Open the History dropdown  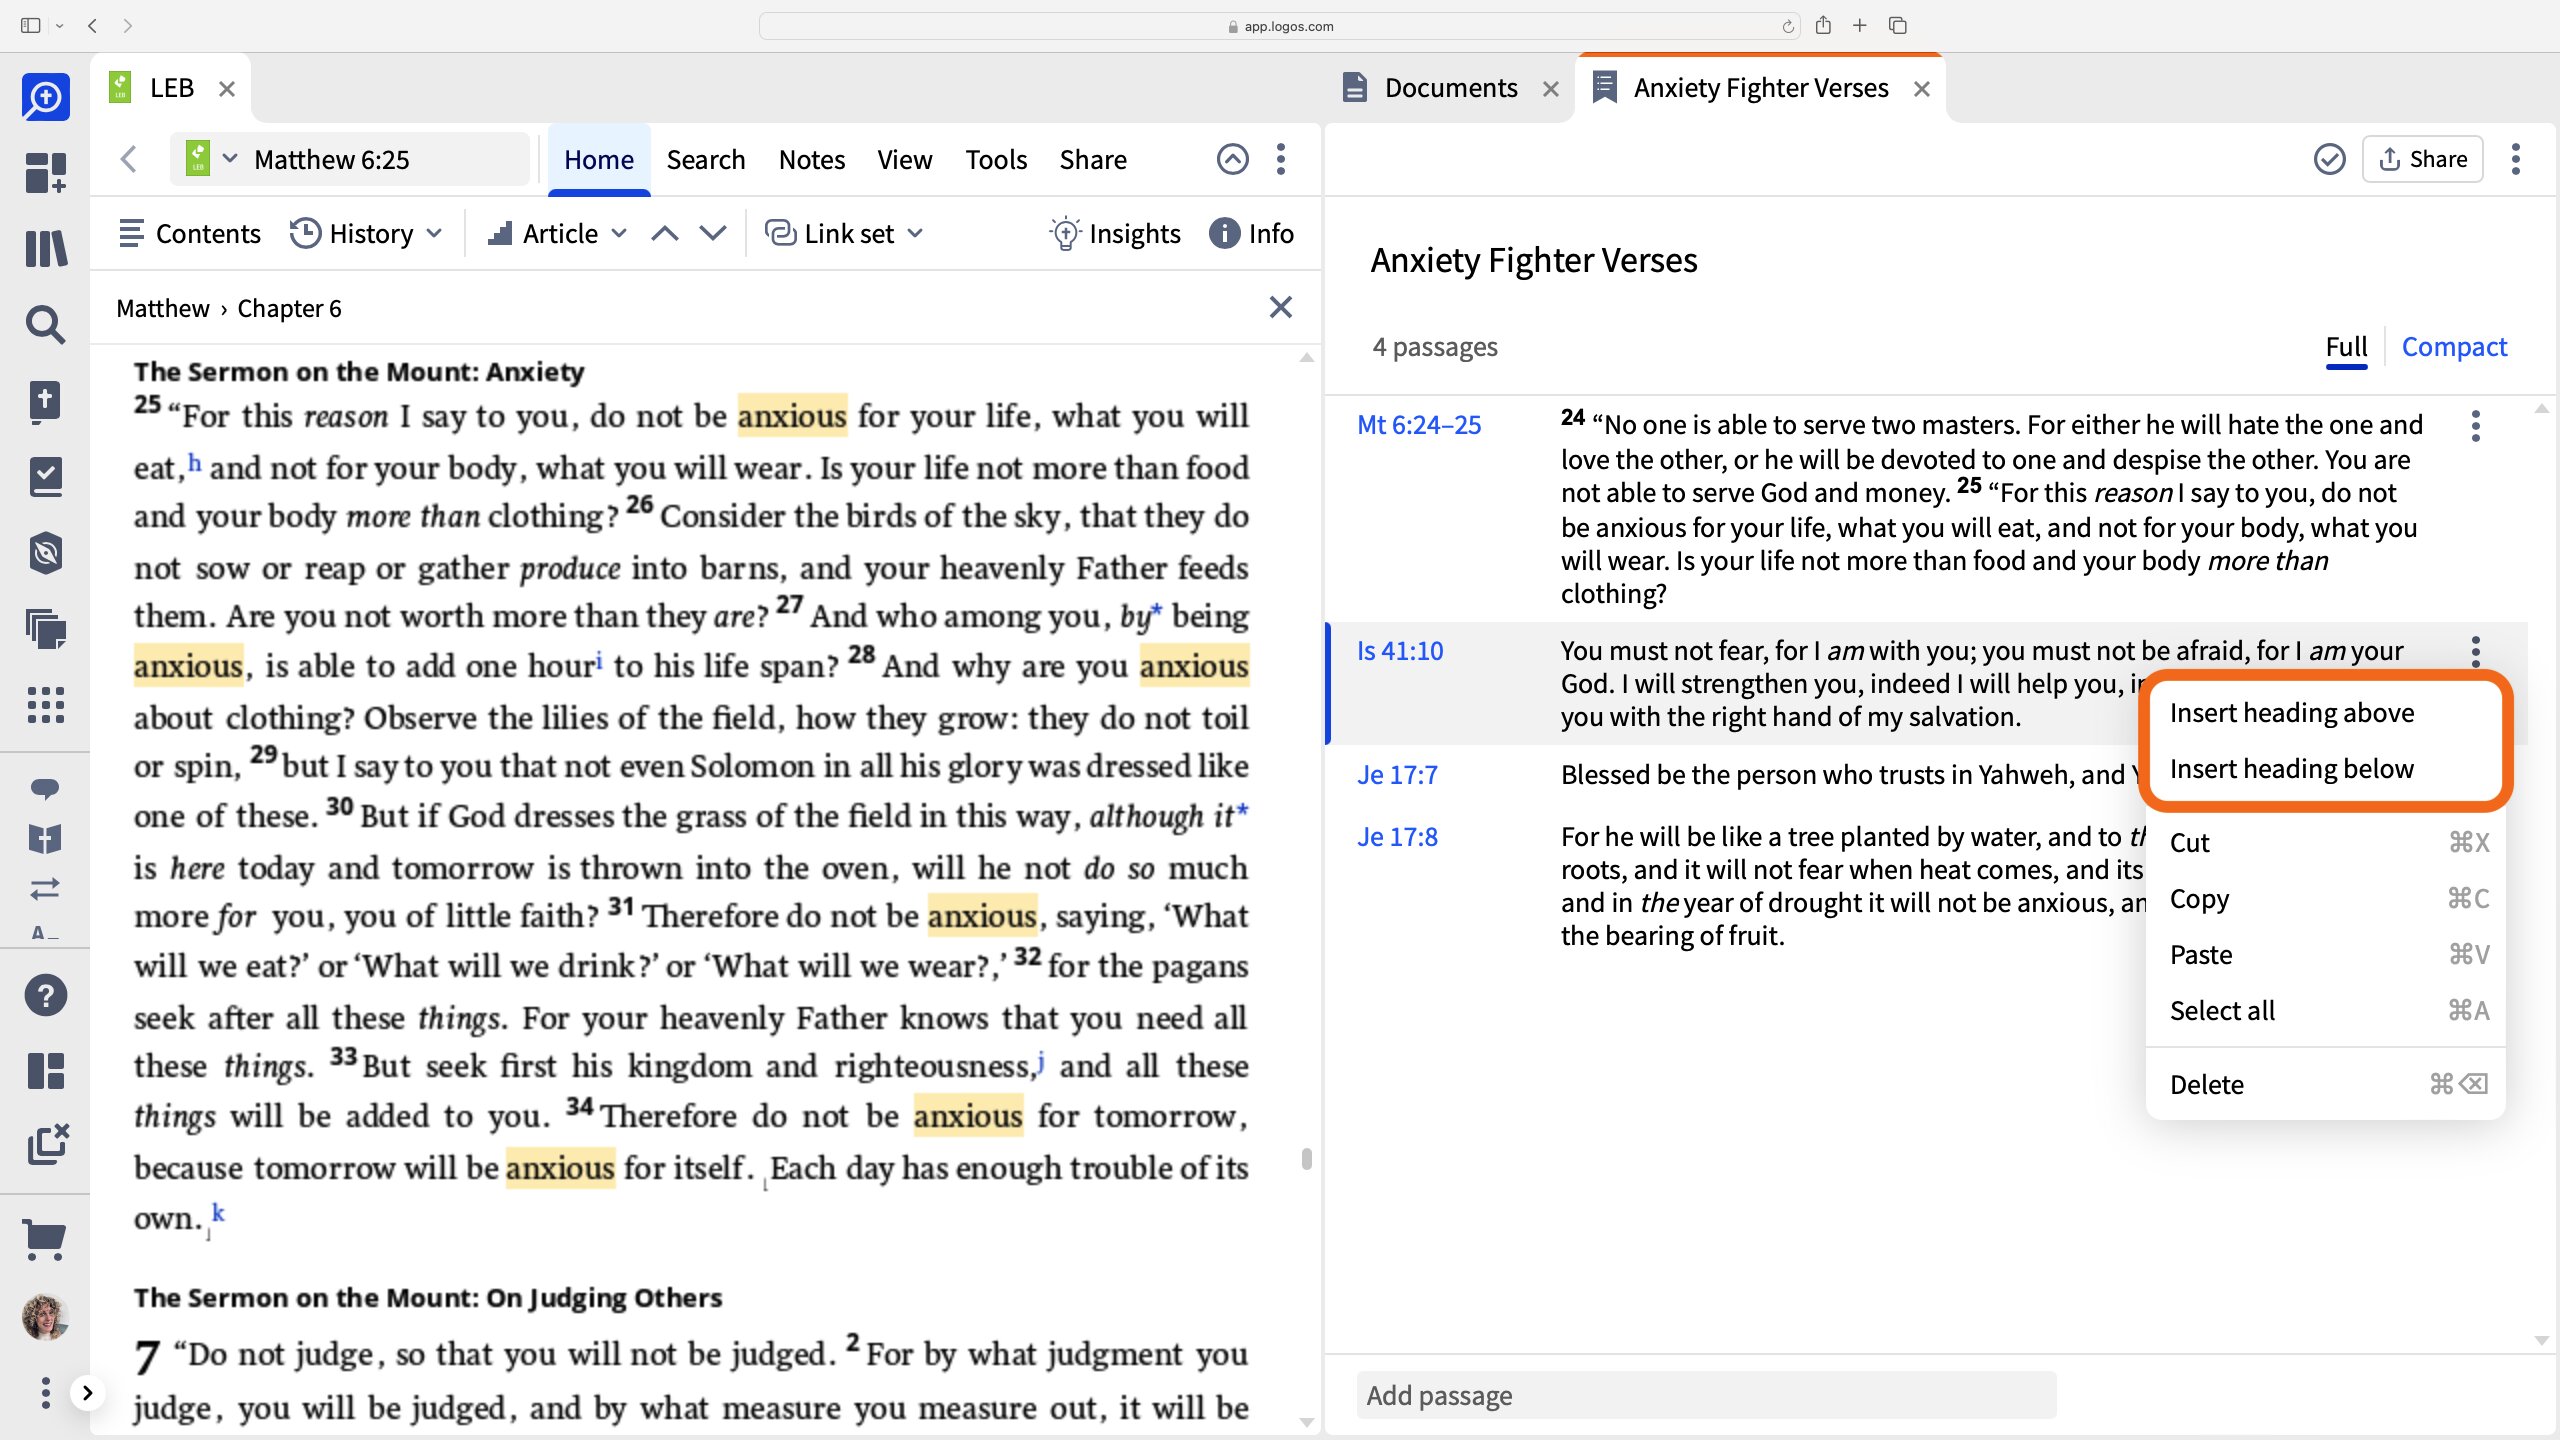click(366, 233)
